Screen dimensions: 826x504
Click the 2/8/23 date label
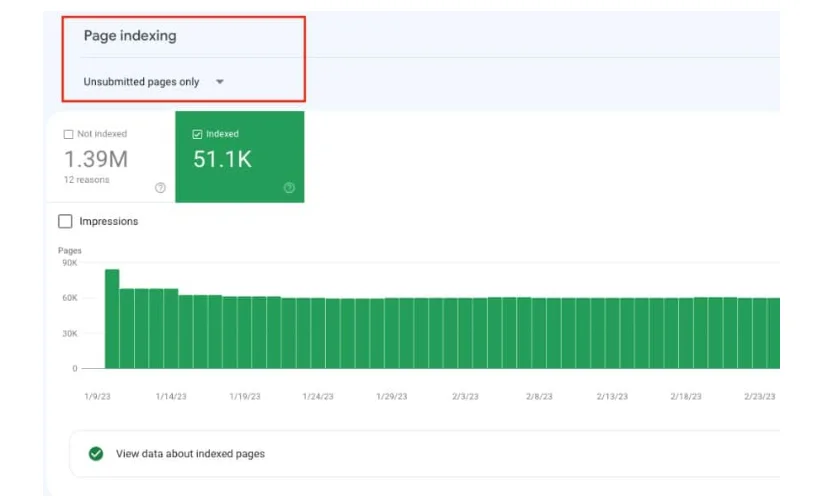click(x=539, y=396)
